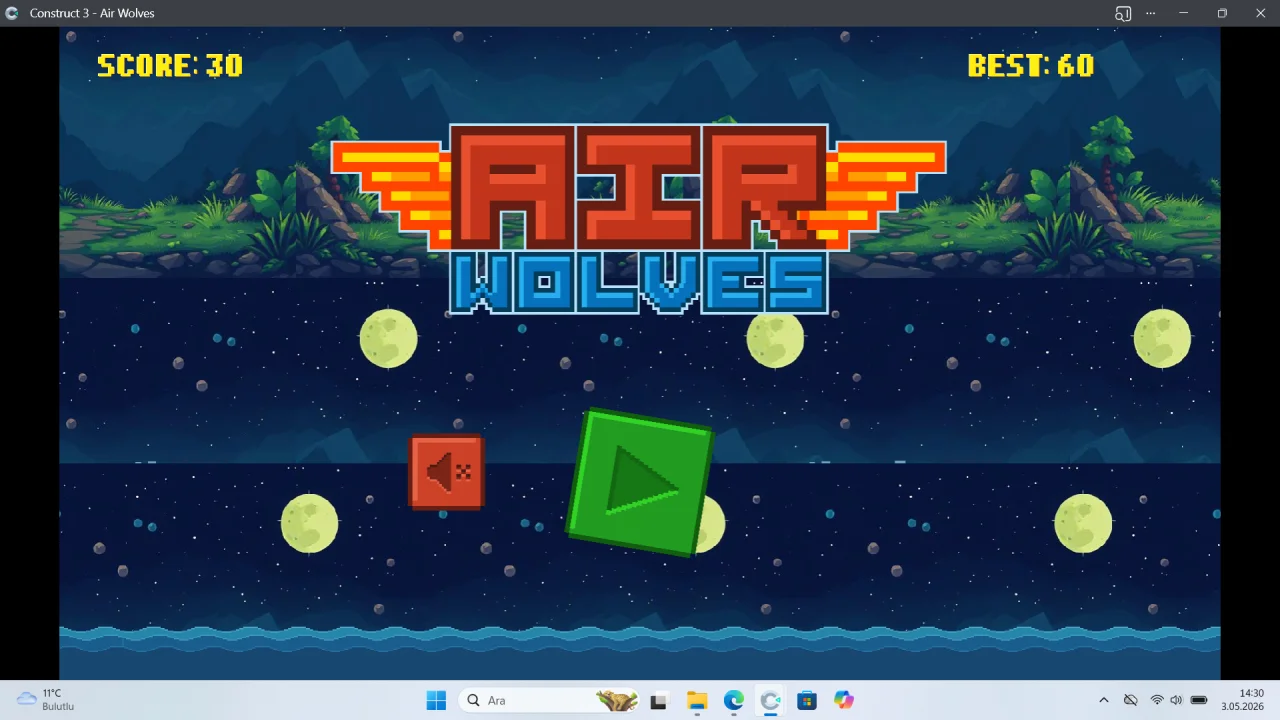
Task: Show hidden tray icons chevron
Action: coord(1104,700)
